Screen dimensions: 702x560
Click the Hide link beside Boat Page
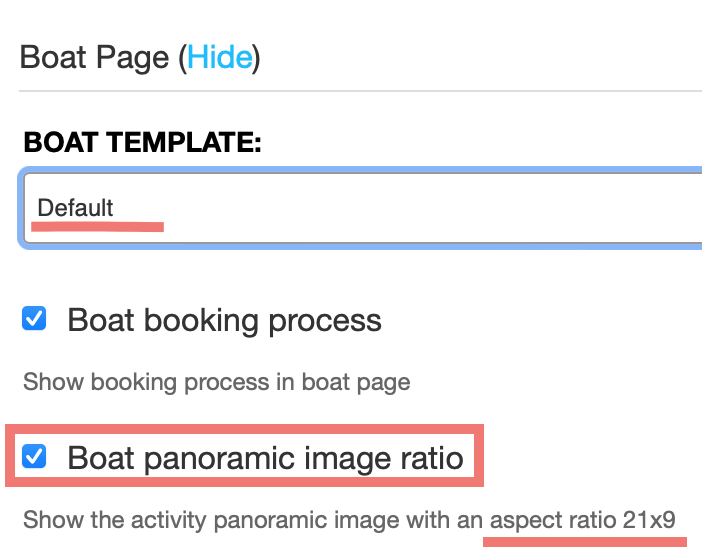coord(220,57)
